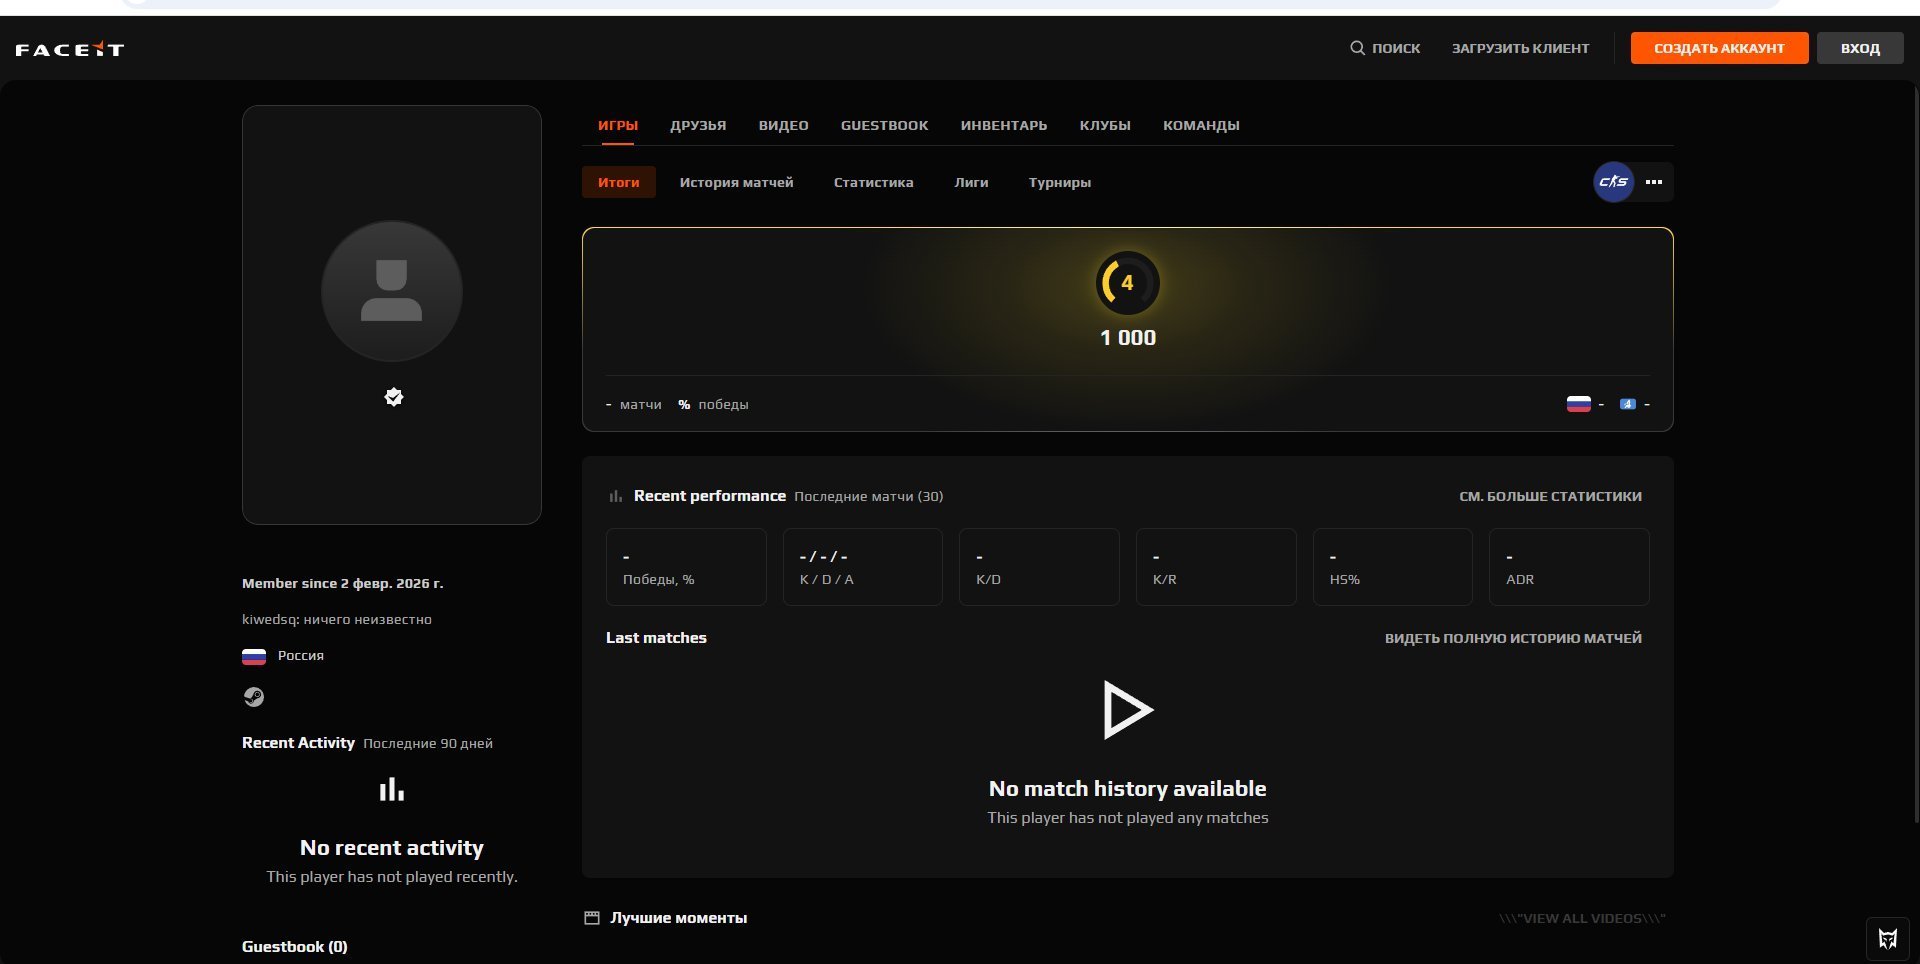Click the Recent Activity chart icon

point(392,789)
